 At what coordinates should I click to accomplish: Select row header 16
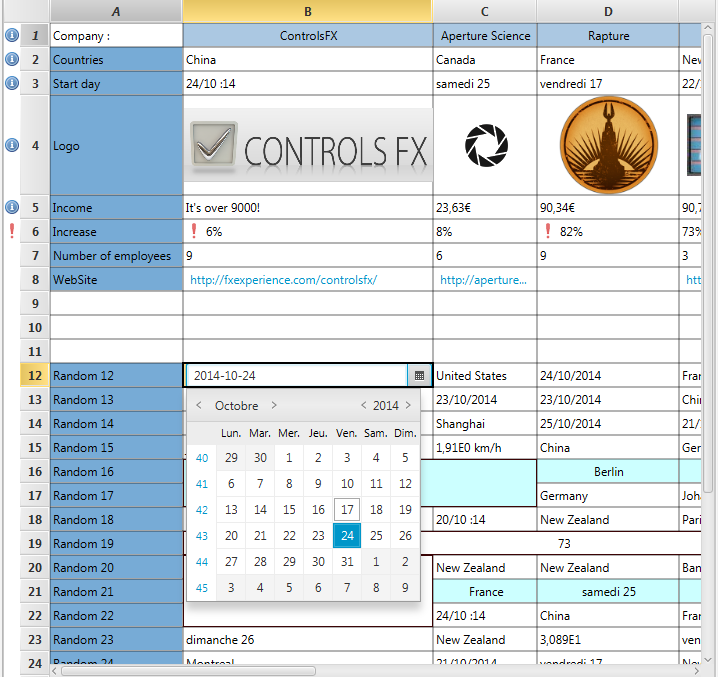coord(35,471)
